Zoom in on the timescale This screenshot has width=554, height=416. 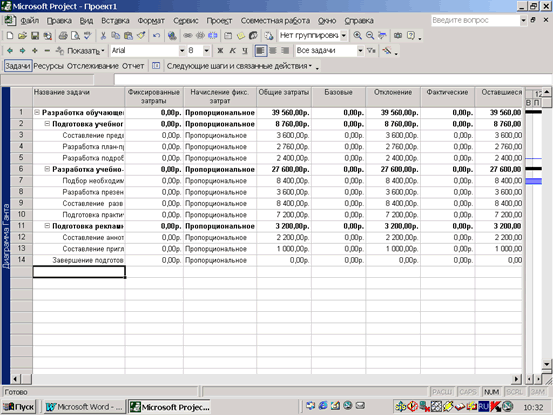(357, 36)
